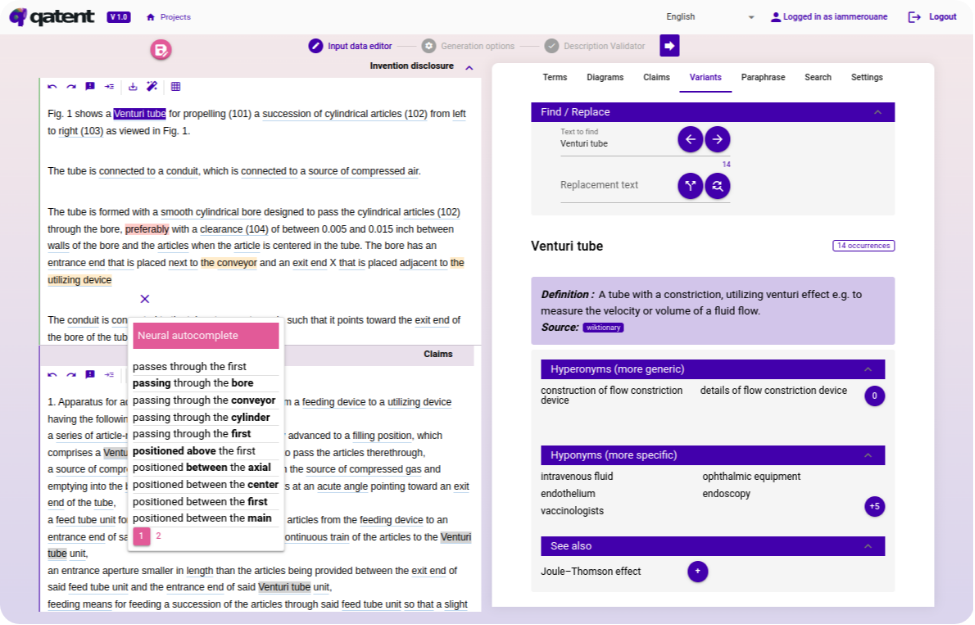Click the insert-indent icon in Invention disclosure toolbar
Viewport: 975px width, 625px height.
[109, 87]
